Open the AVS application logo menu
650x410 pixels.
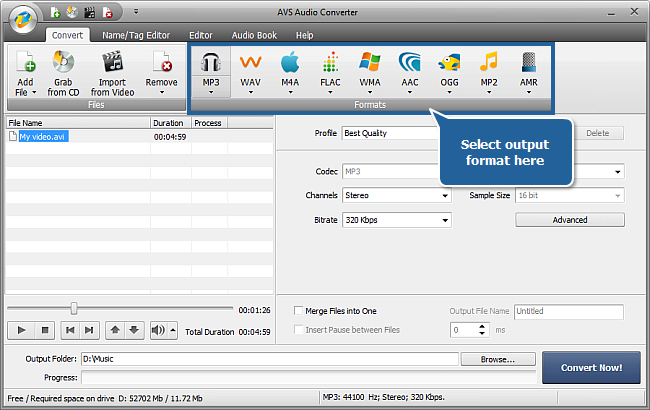pos(23,19)
